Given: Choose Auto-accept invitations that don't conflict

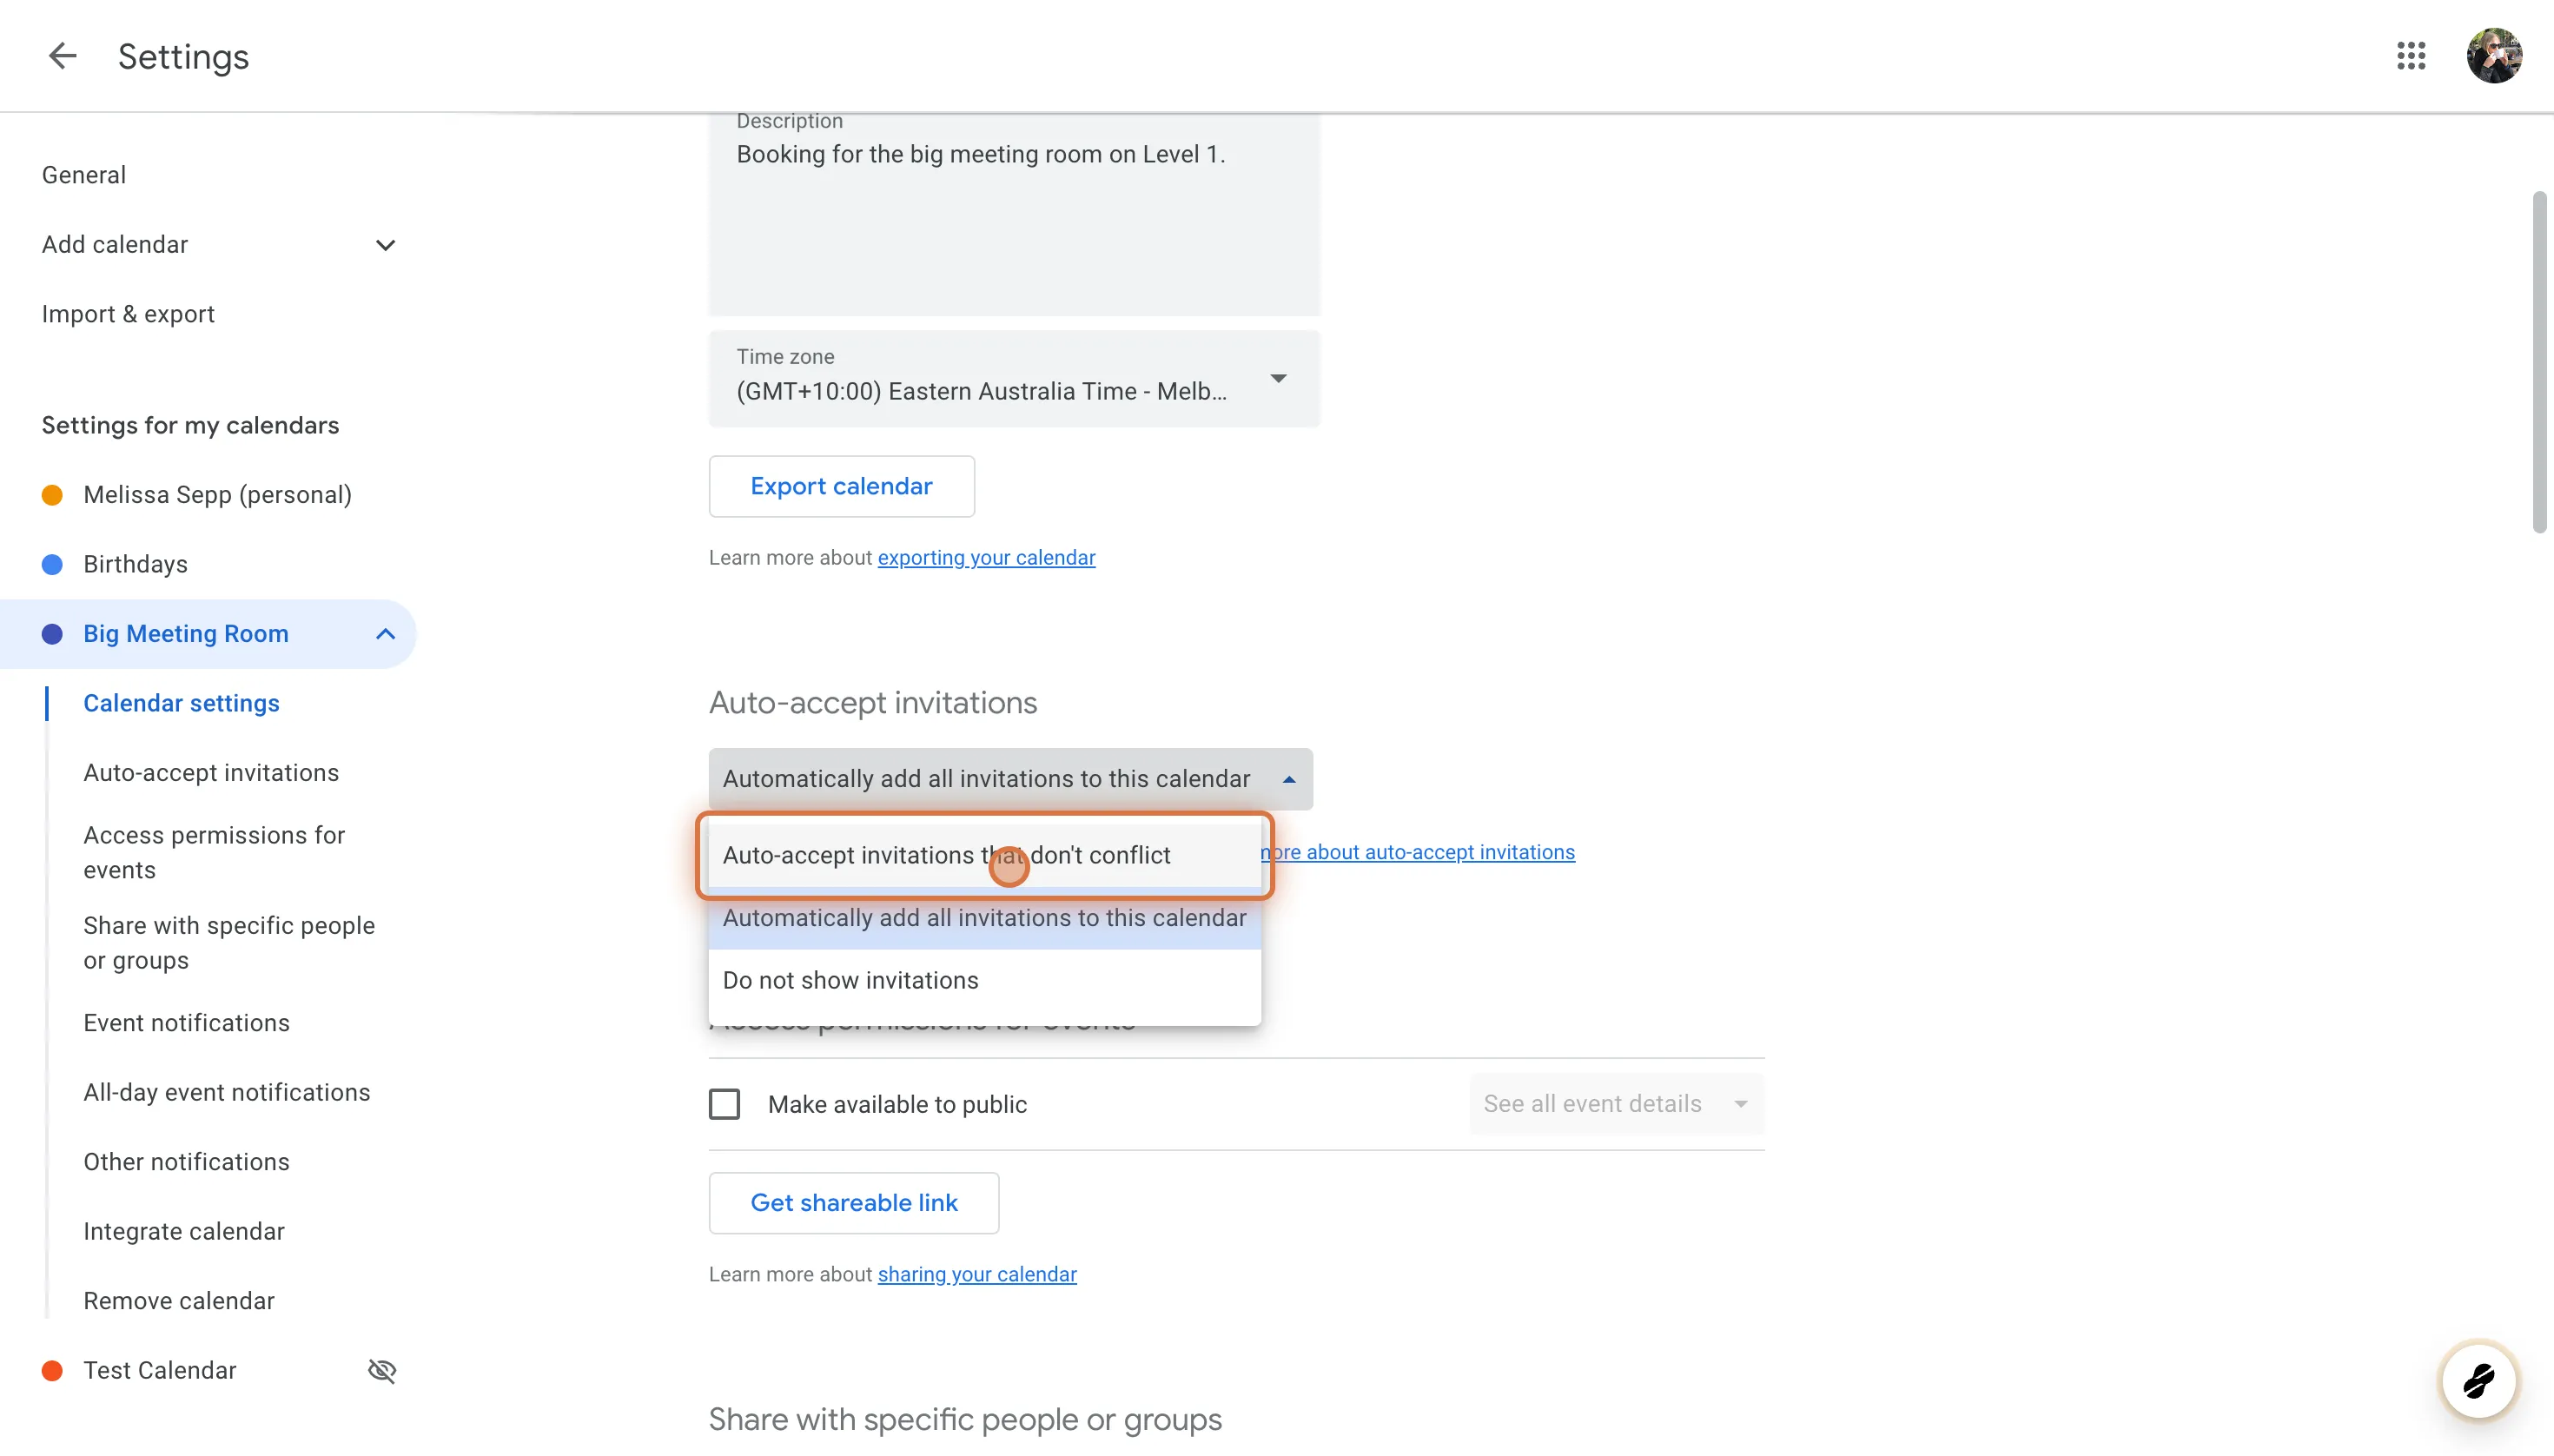Looking at the screenshot, I should pyautogui.click(x=945, y=855).
